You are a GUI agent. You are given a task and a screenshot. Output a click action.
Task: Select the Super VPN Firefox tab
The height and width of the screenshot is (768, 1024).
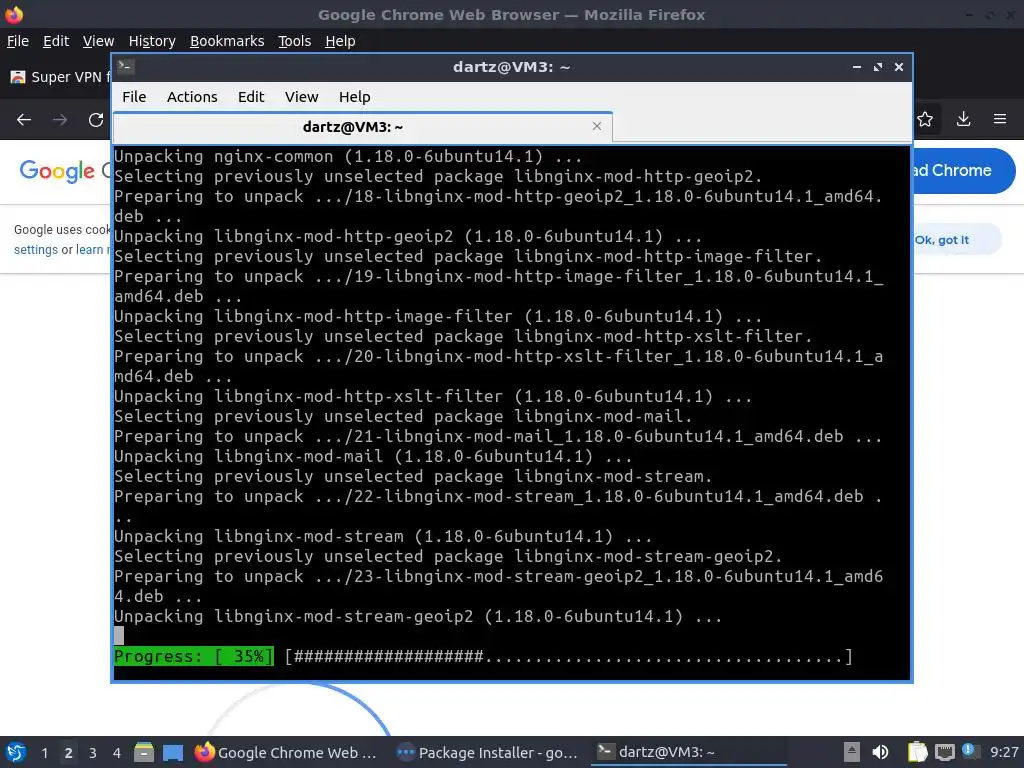click(59, 77)
